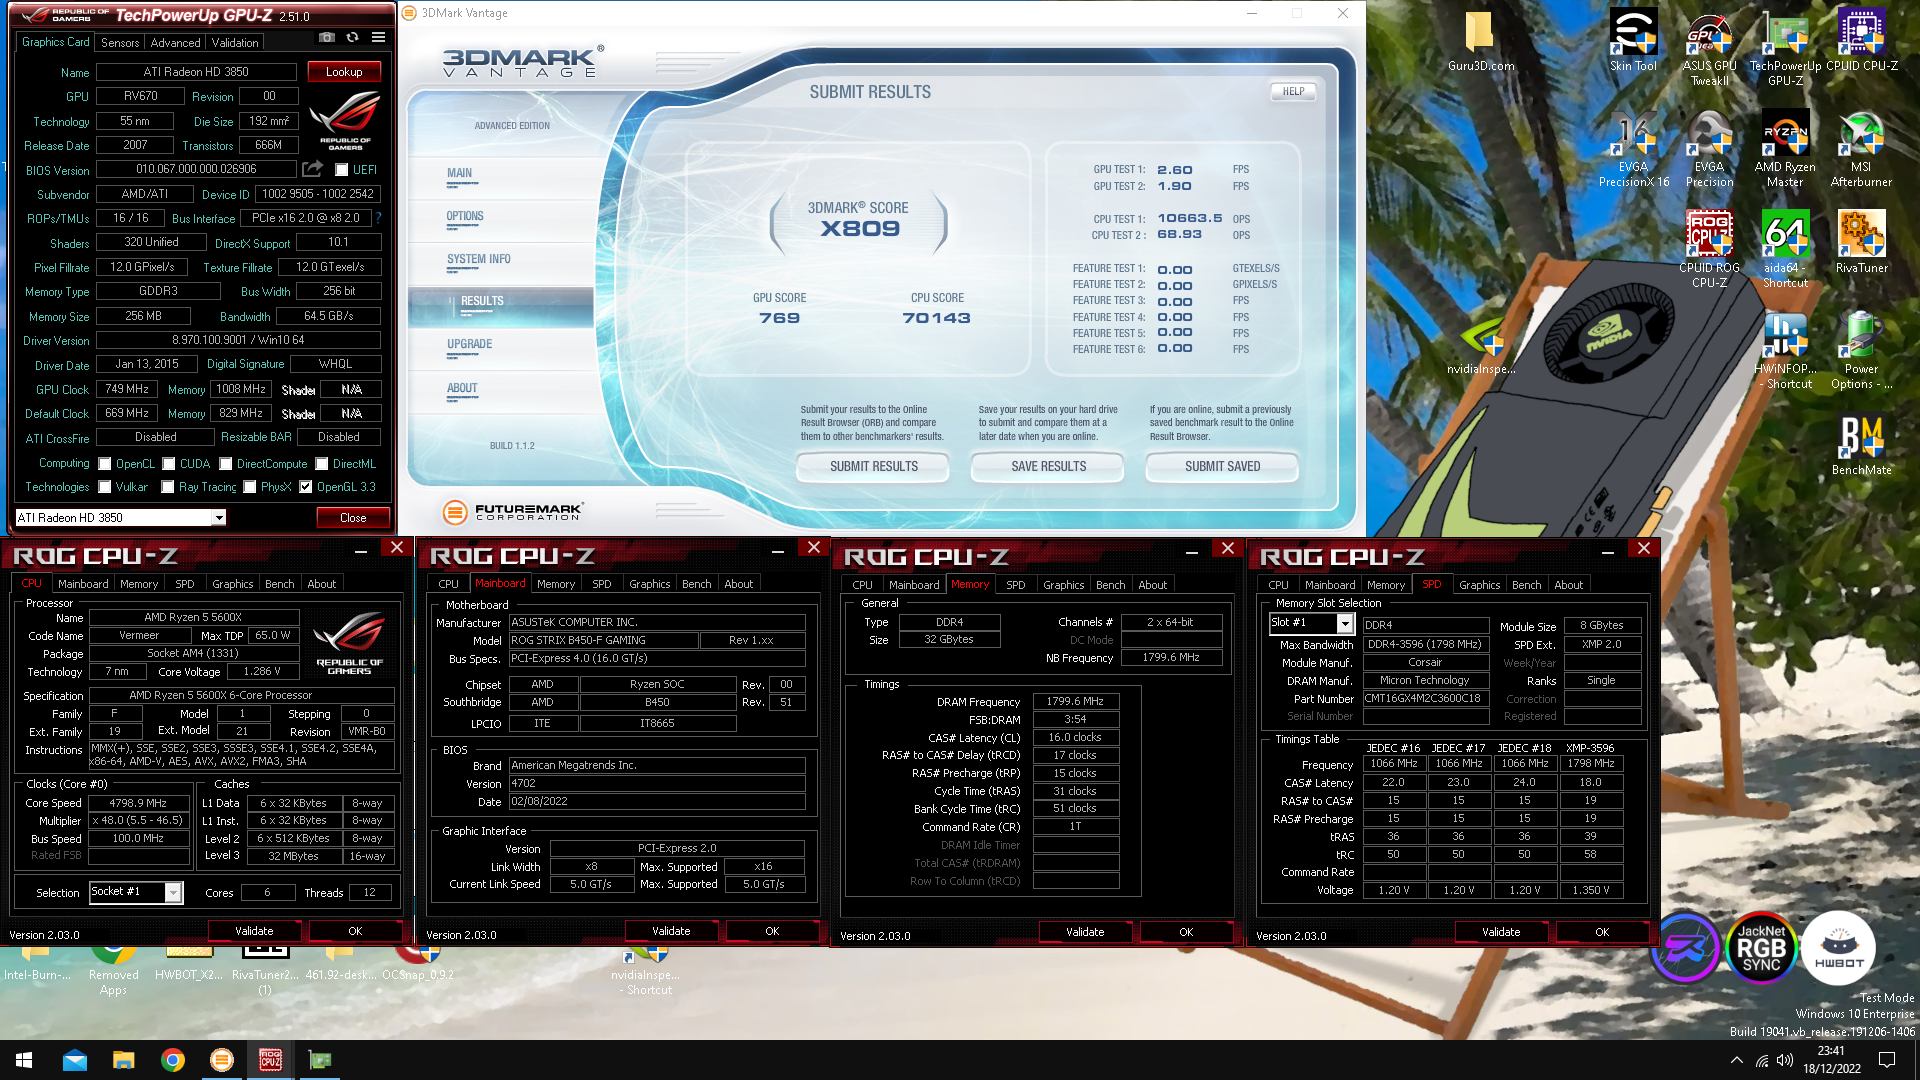Open the aida64 shortcut icon

click(x=1785, y=251)
